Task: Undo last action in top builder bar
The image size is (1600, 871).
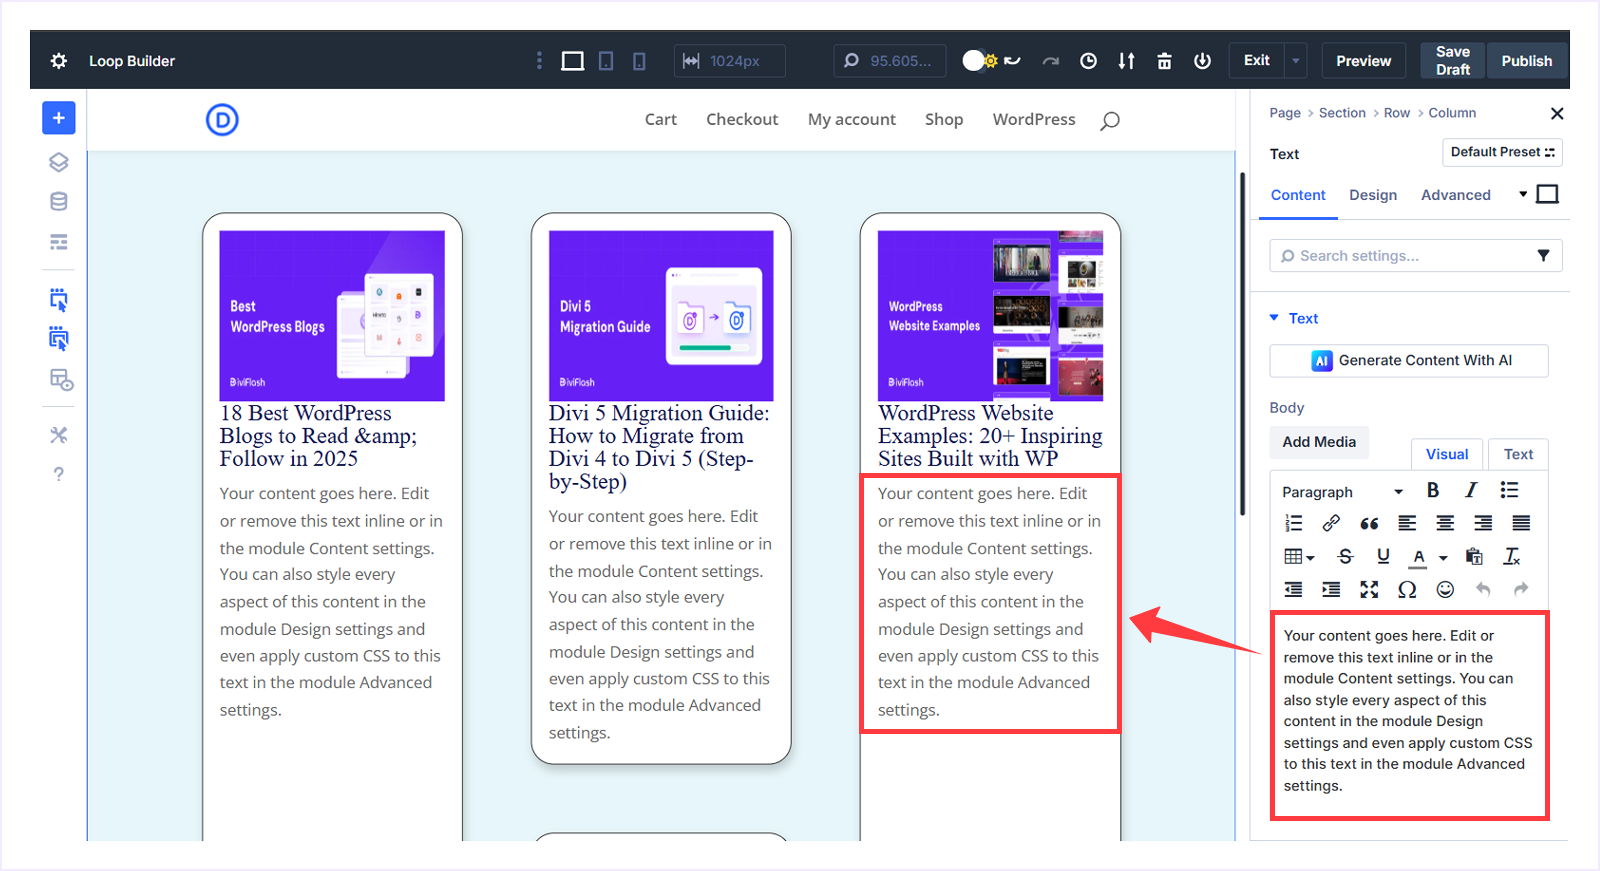Action: (1013, 61)
